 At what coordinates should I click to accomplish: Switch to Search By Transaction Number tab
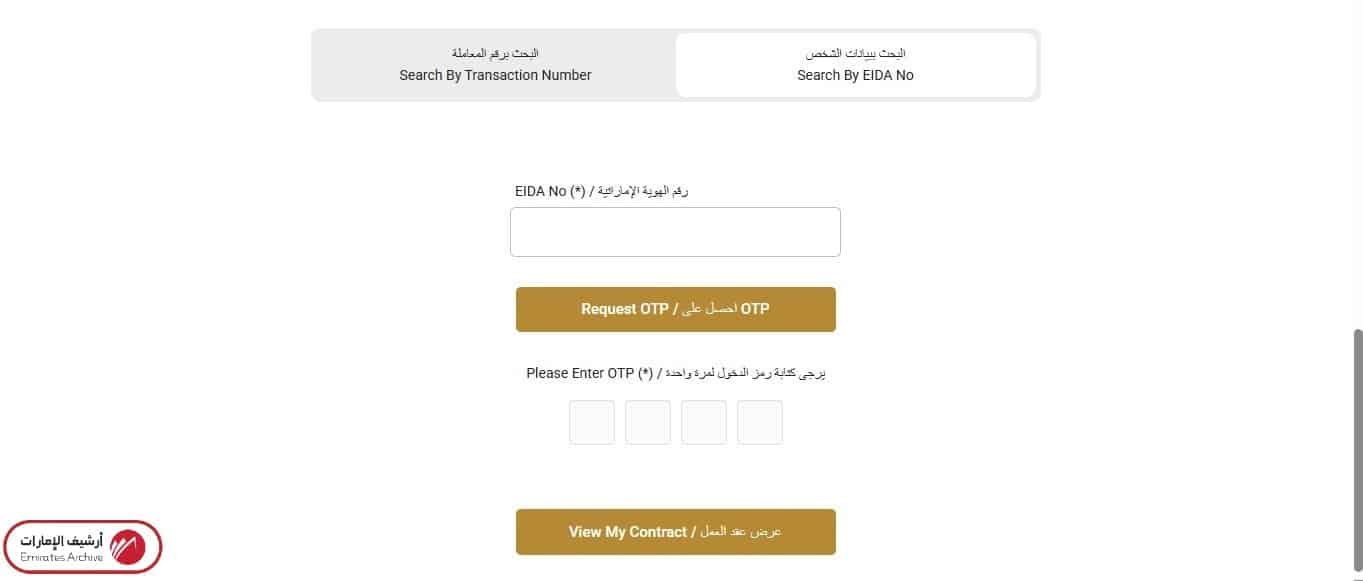(495, 65)
